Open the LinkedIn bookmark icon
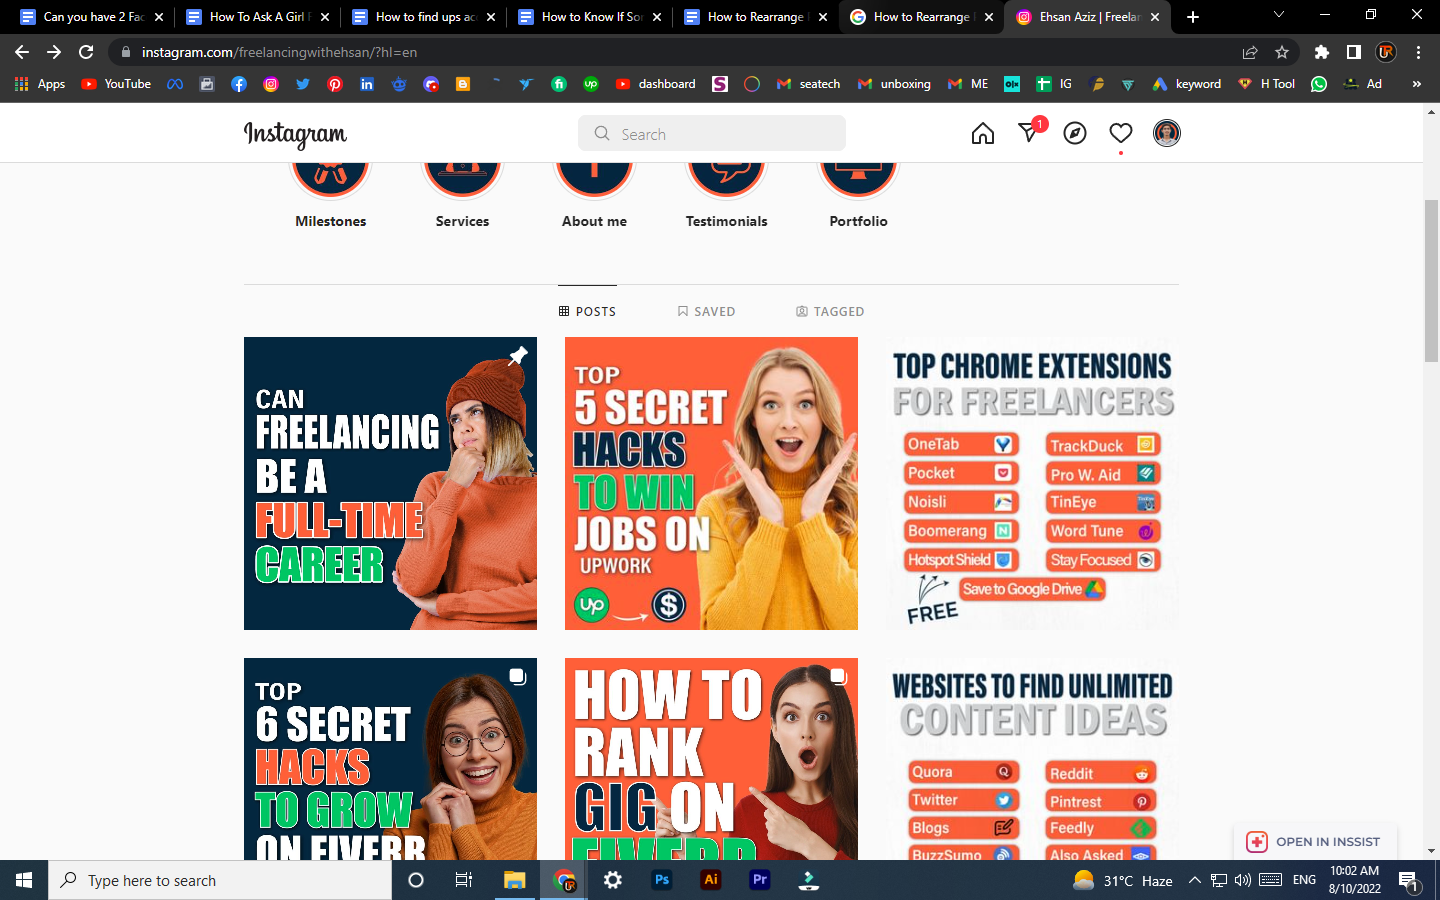 [x=367, y=84]
